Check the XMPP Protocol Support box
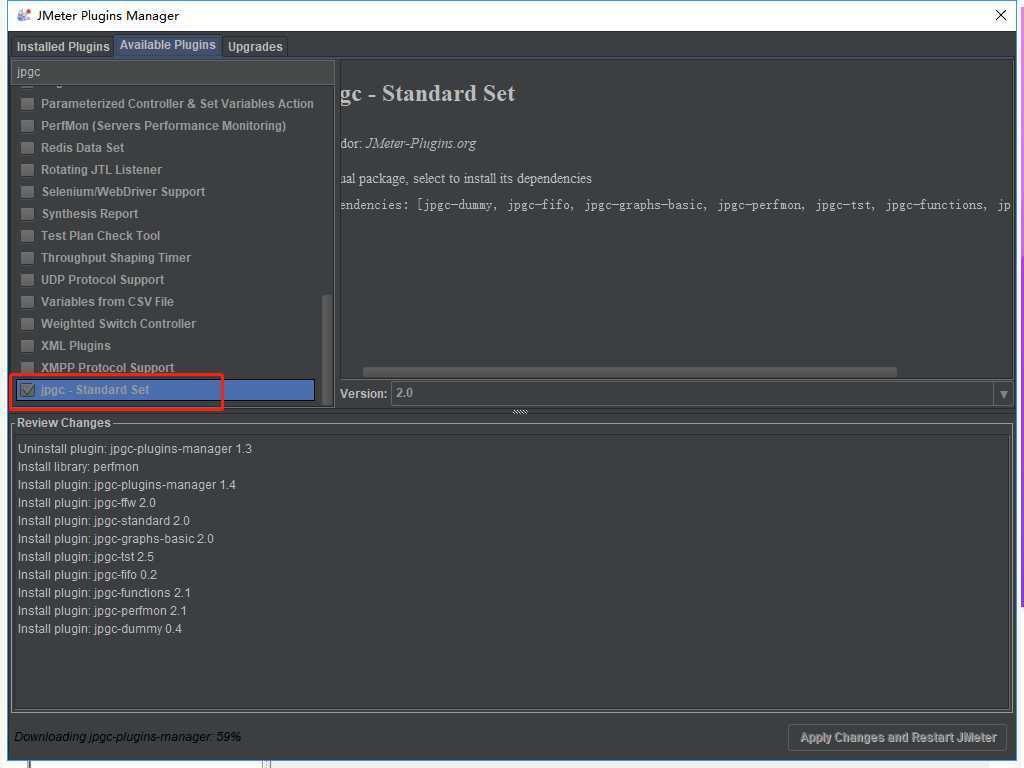 point(27,368)
